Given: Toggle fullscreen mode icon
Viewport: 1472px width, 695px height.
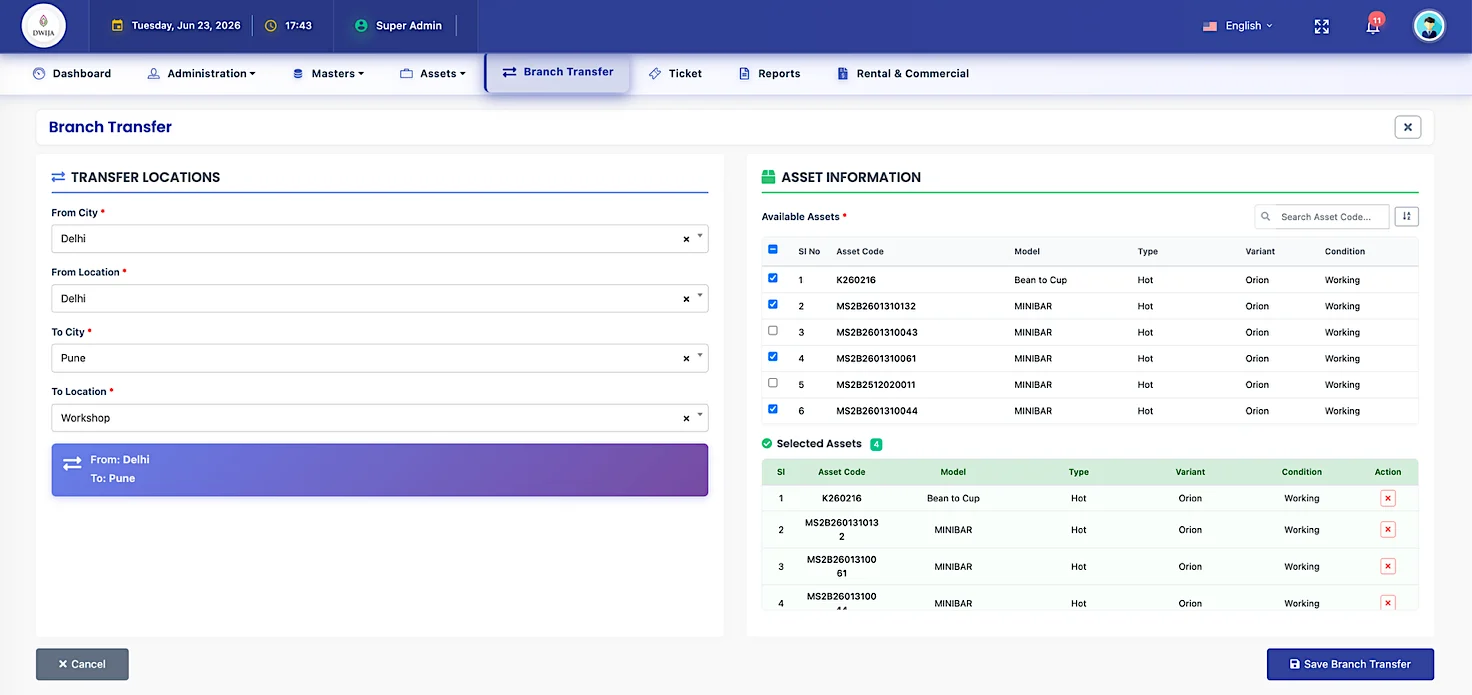Looking at the screenshot, I should point(1322,26).
